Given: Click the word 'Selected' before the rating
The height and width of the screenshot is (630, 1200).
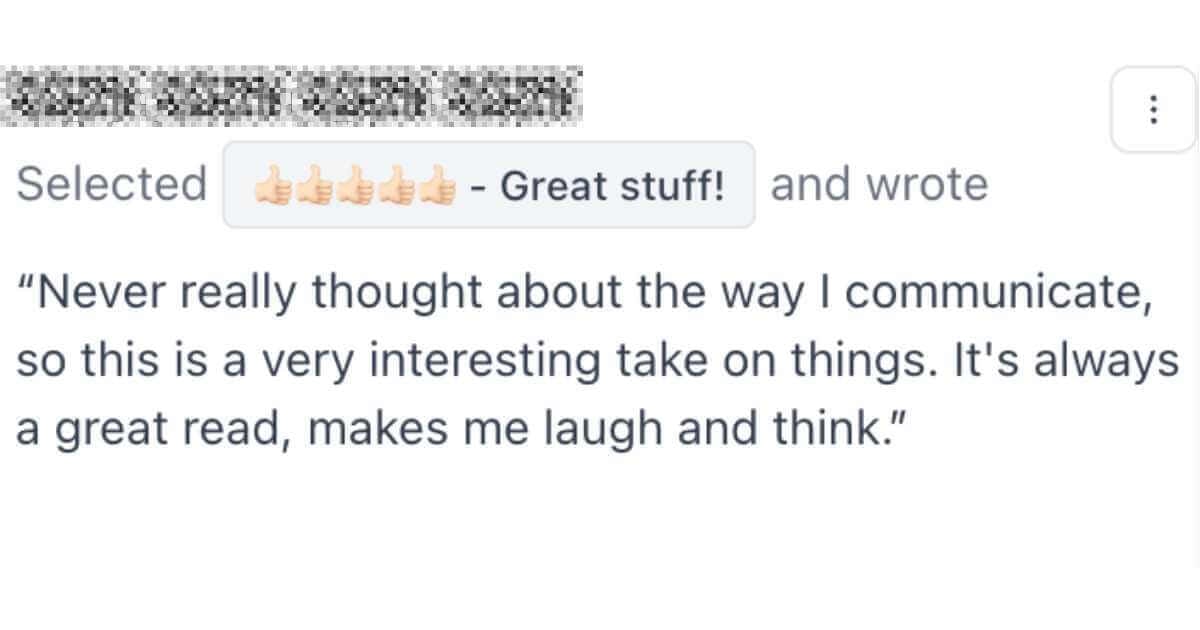Looking at the screenshot, I should (112, 185).
